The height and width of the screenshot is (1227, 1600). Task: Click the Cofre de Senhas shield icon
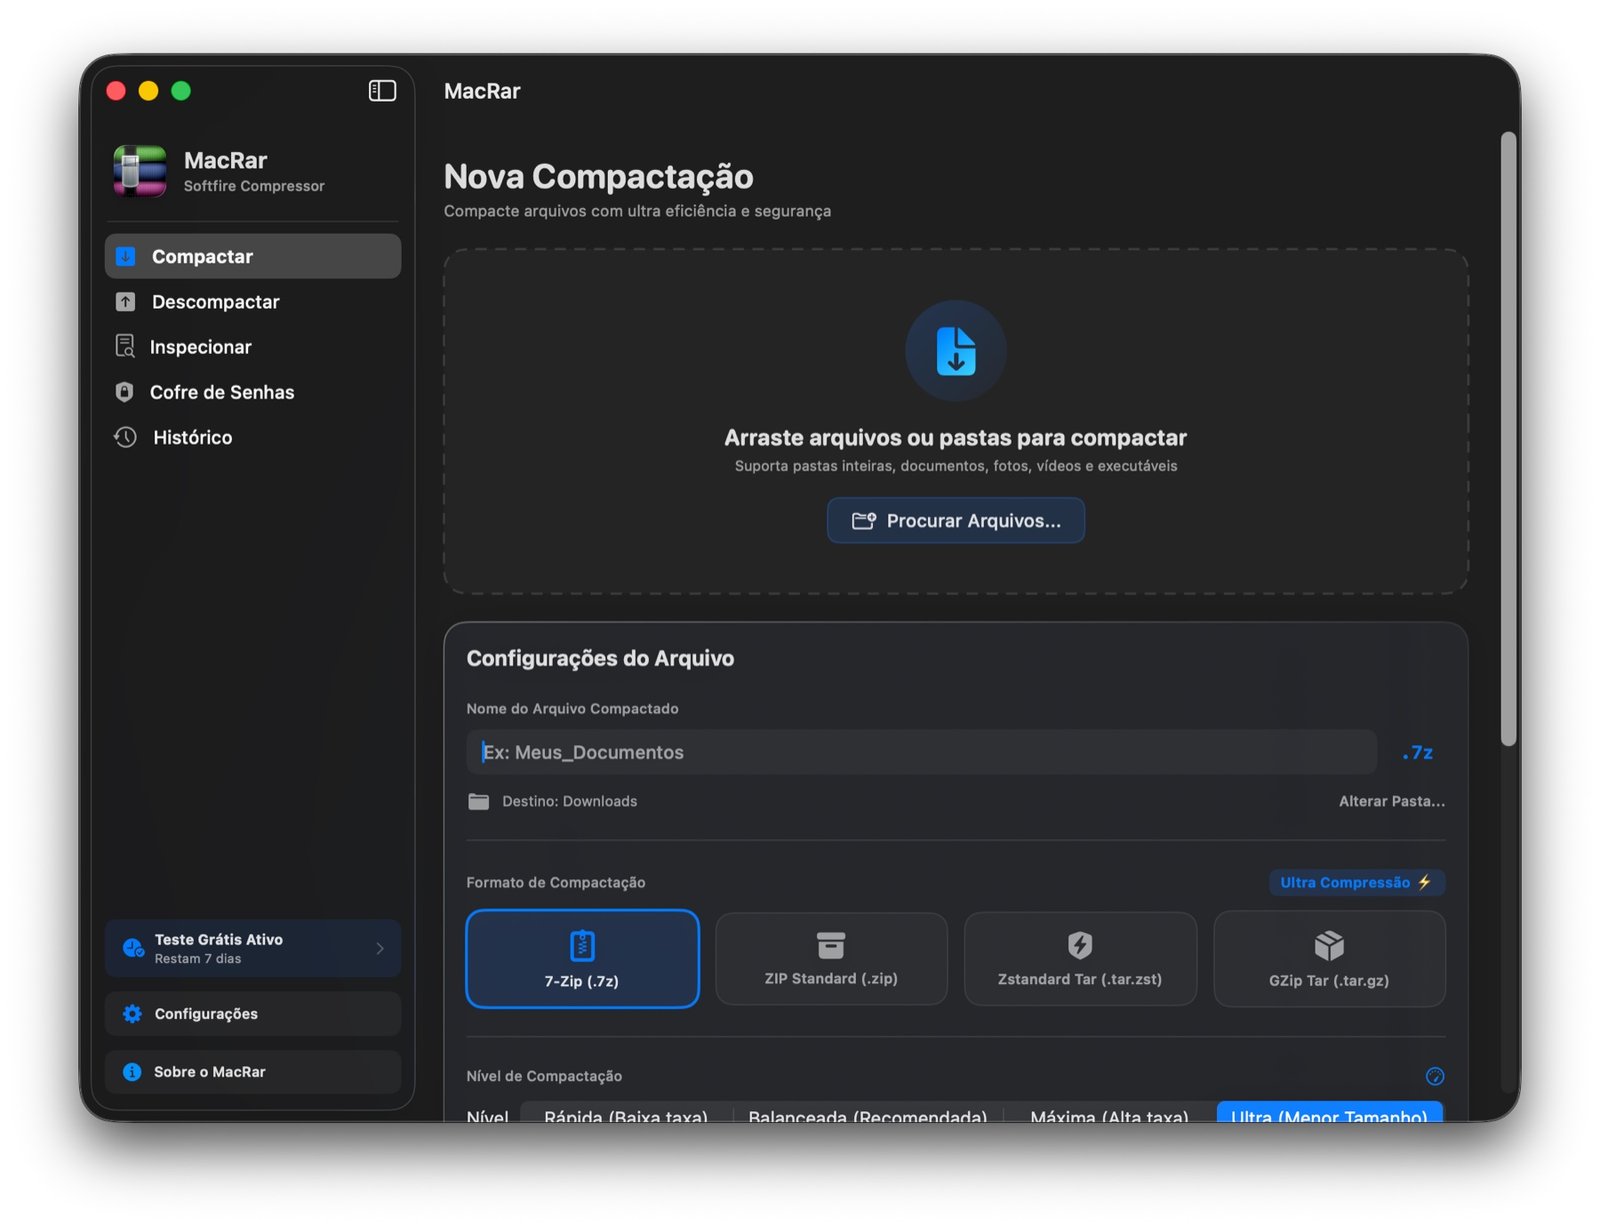click(x=124, y=392)
